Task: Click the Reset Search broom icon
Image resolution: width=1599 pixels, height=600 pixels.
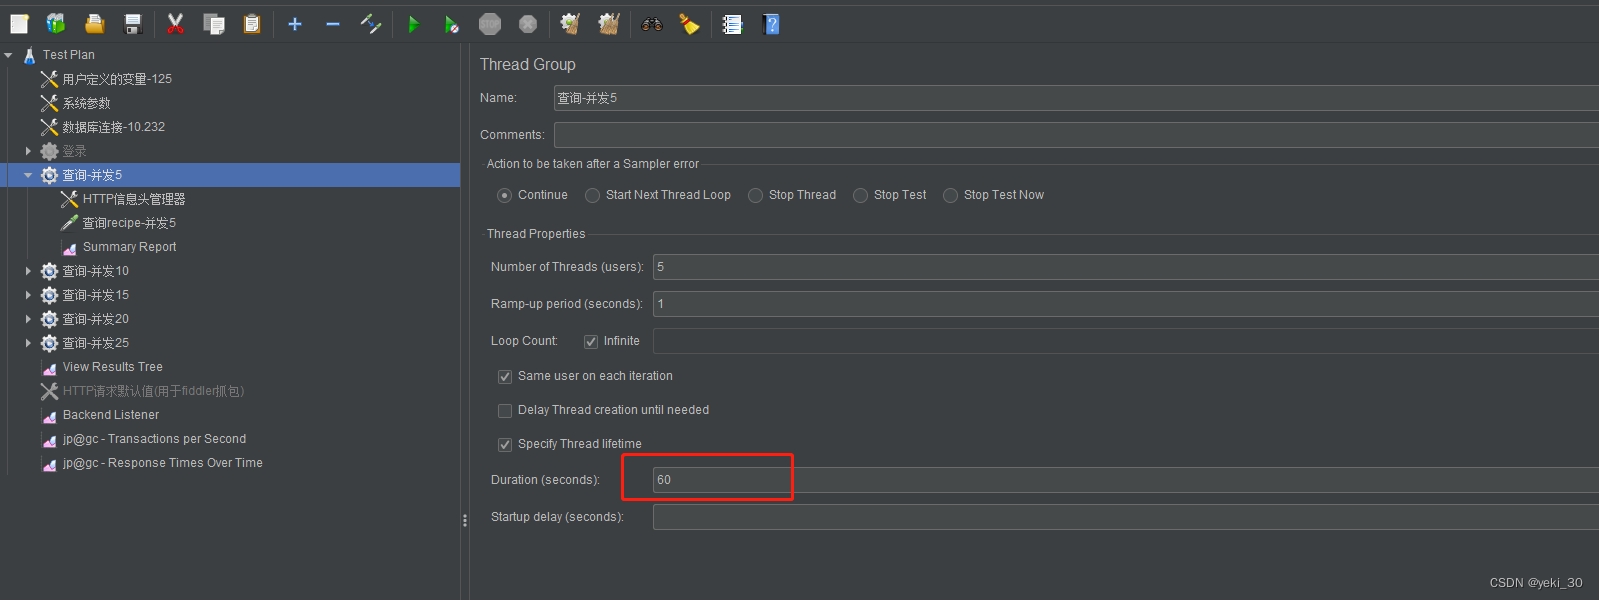Action: pyautogui.click(x=689, y=24)
